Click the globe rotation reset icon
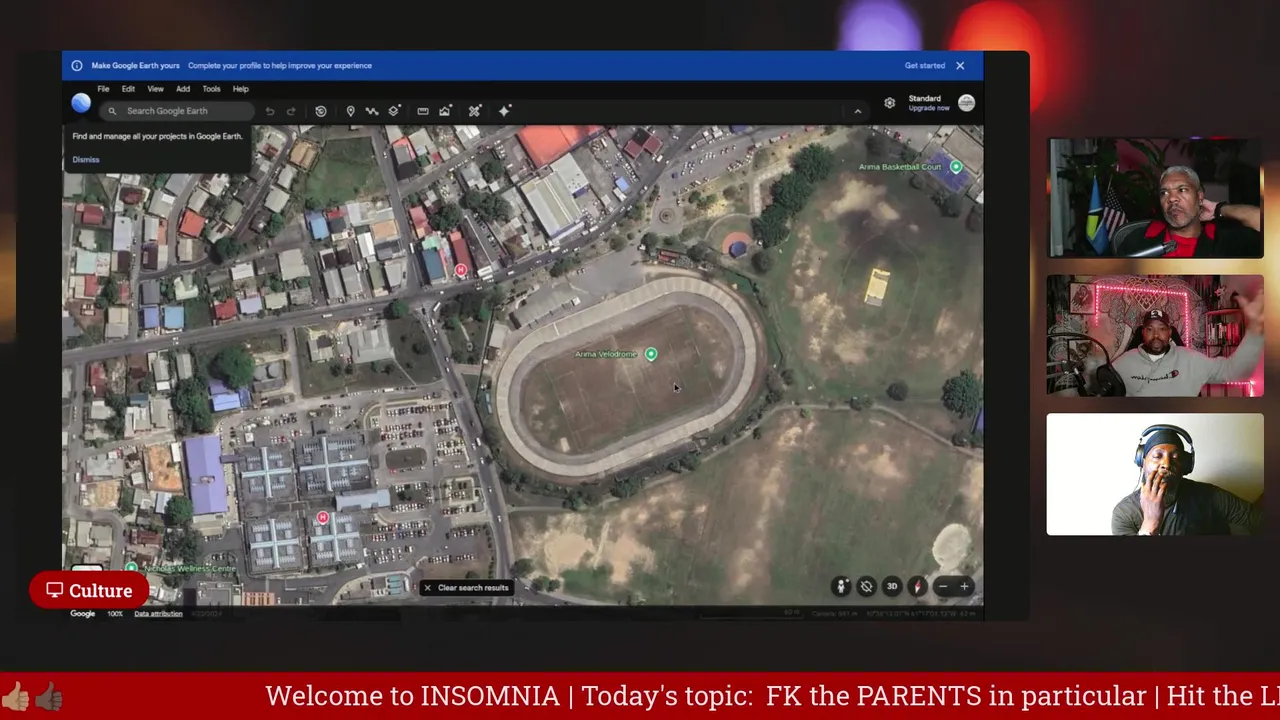 click(866, 587)
